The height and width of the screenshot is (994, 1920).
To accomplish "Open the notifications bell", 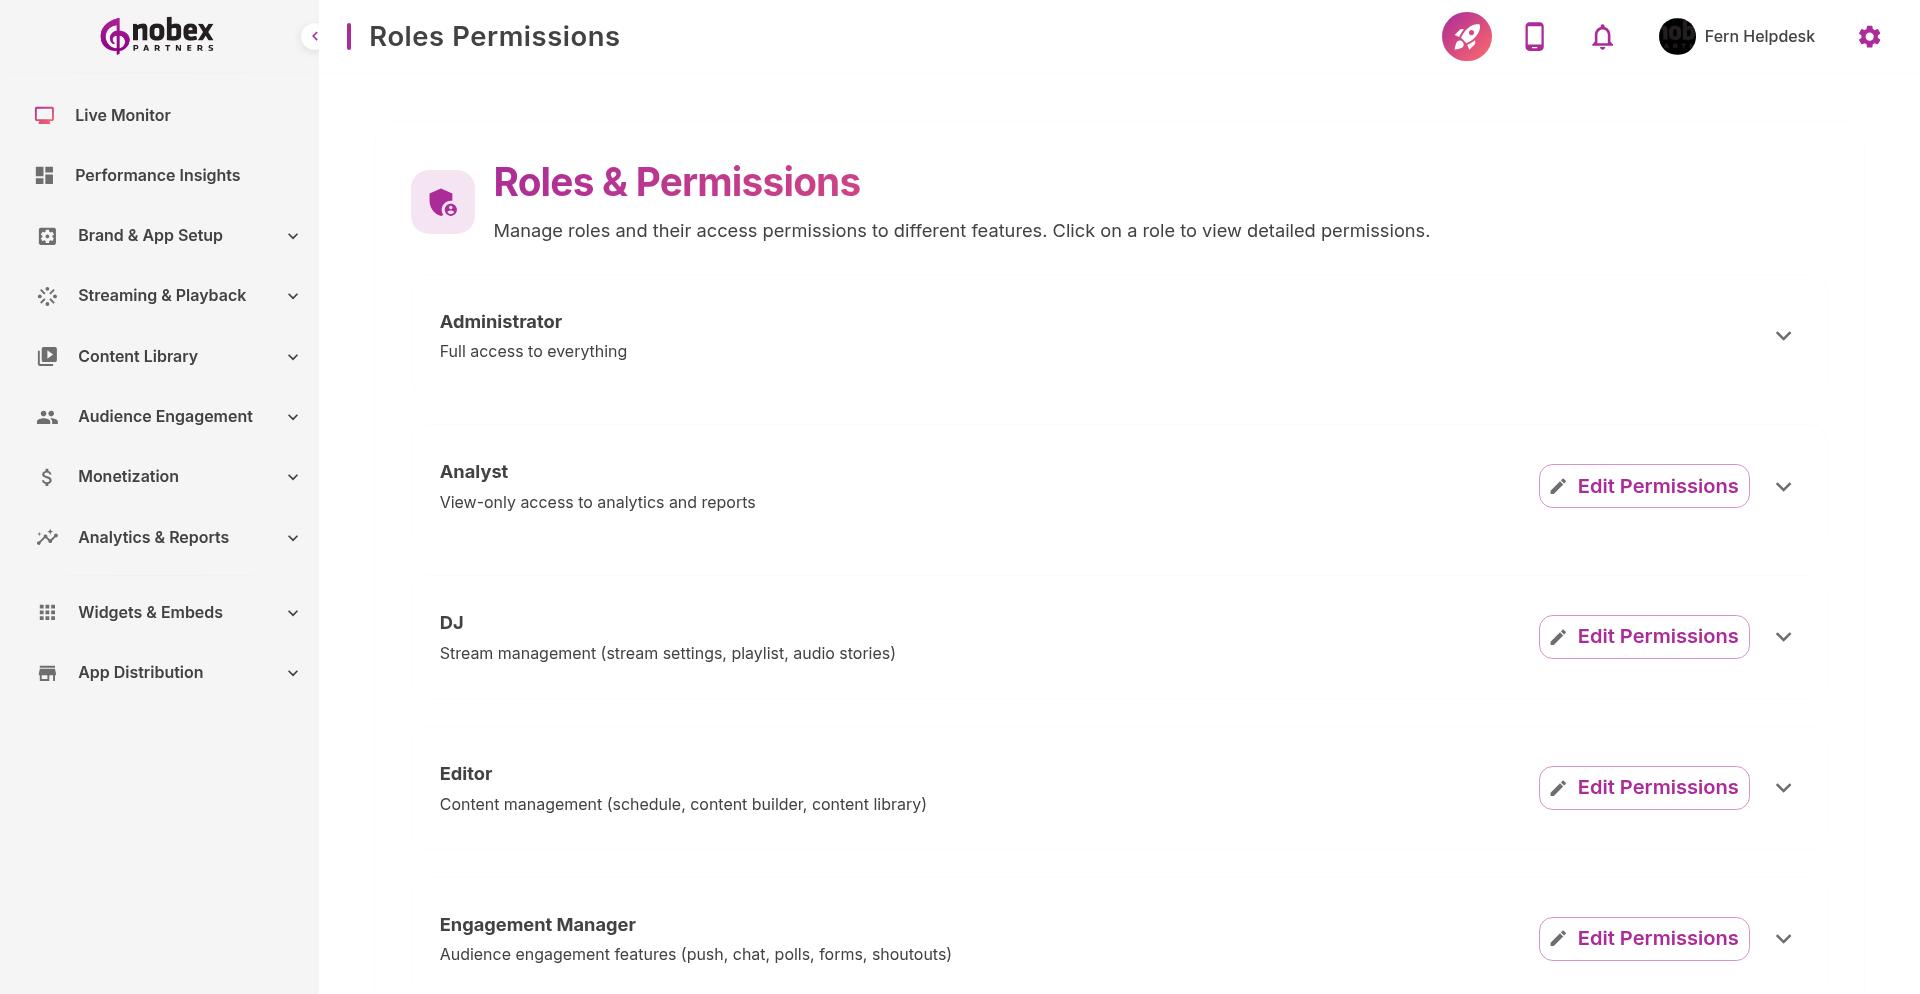I will click(1601, 36).
